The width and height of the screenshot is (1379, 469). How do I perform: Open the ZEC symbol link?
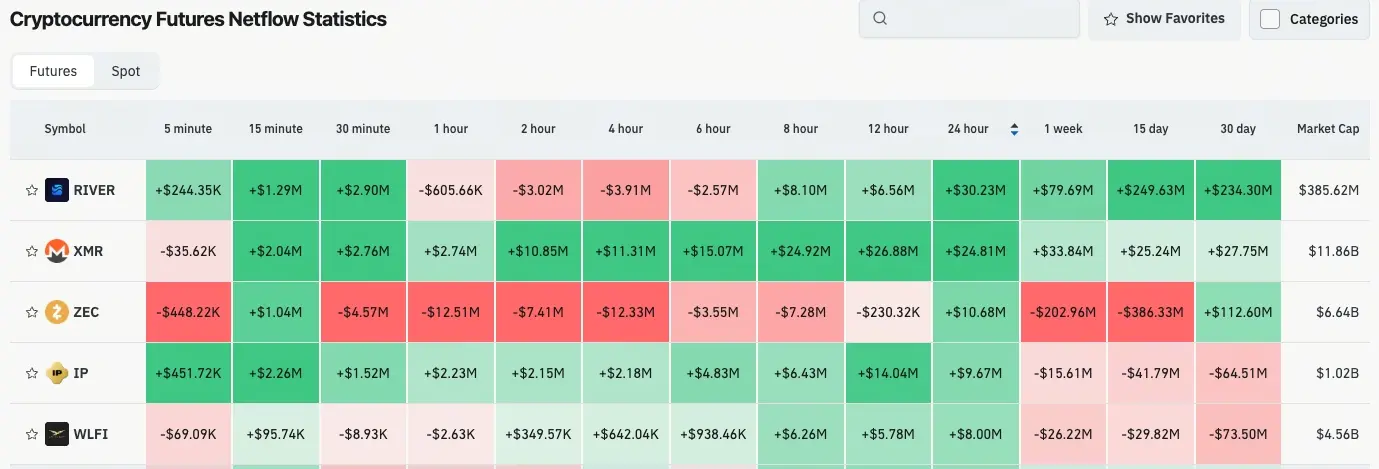86,312
